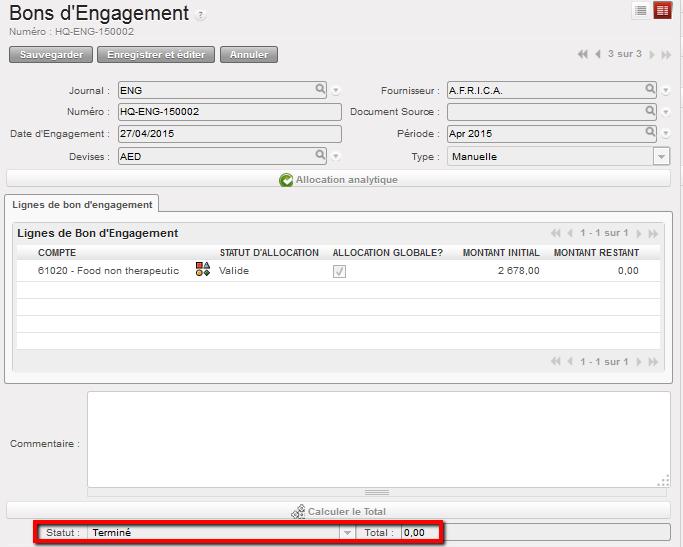Switch to list view icon
The width and height of the screenshot is (683, 547).
point(640,10)
